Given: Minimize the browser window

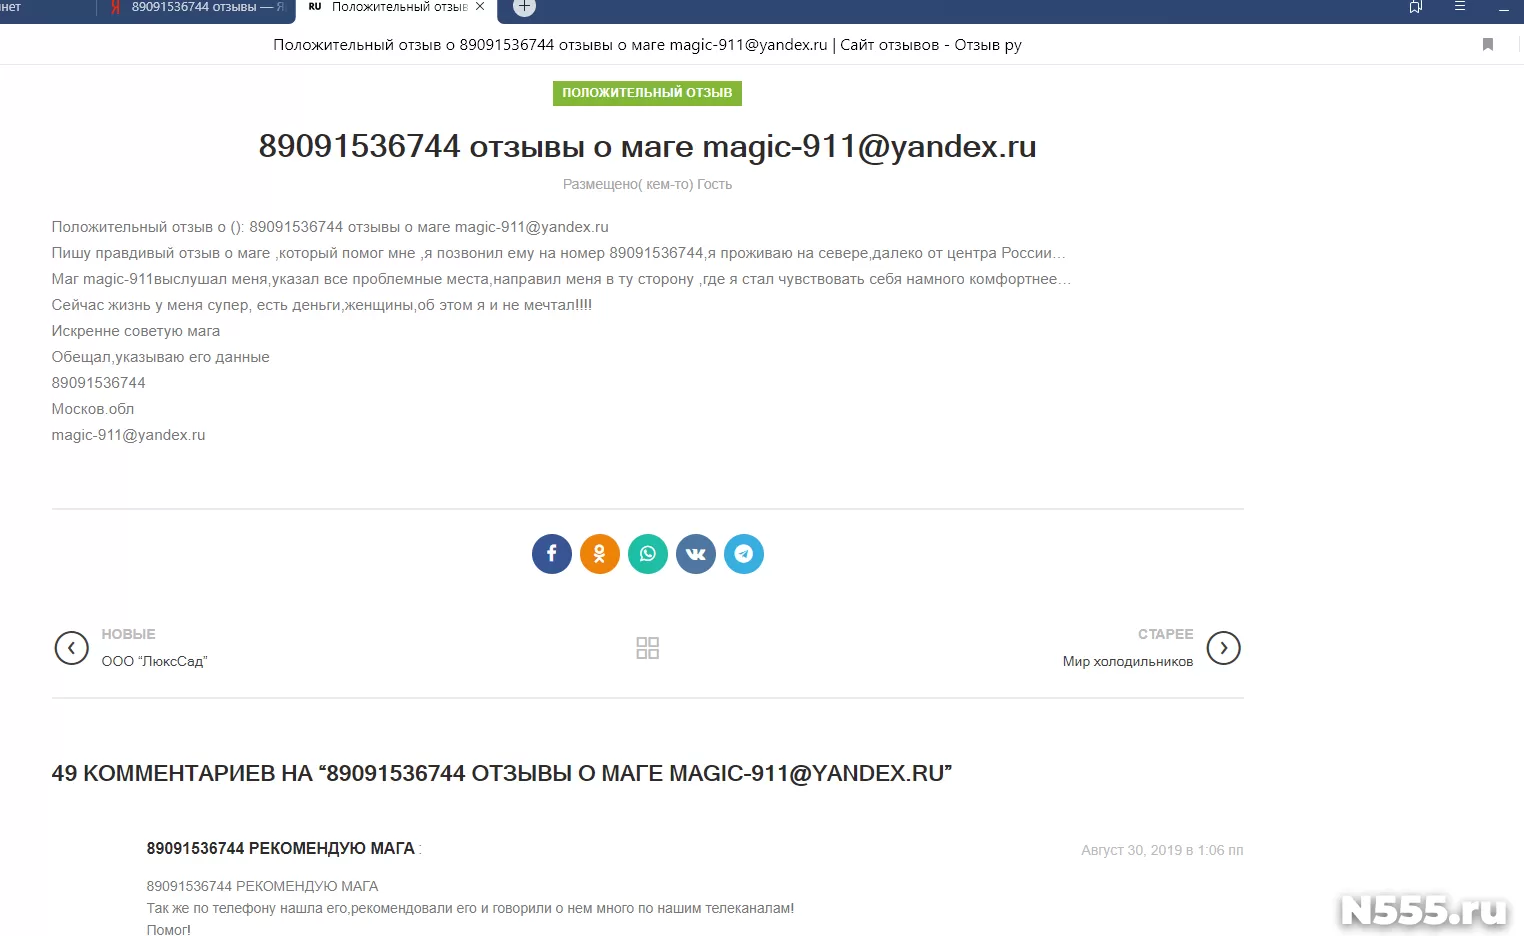Looking at the screenshot, I should click(1504, 9).
